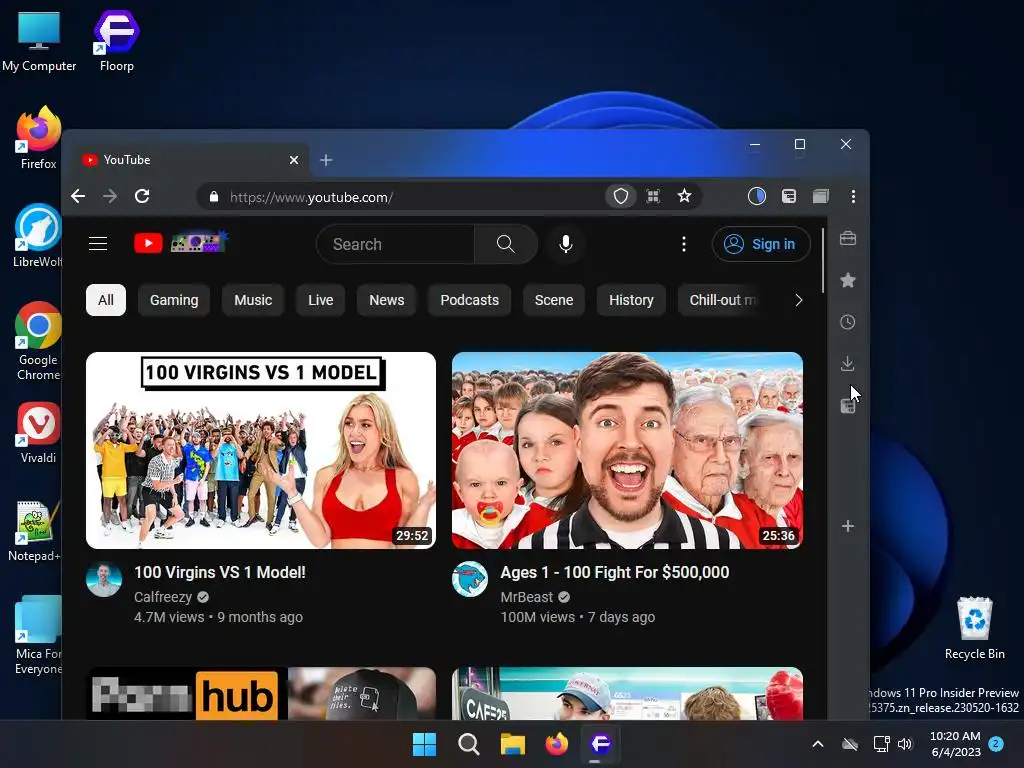1024x768 pixels.
Task: Click the Floorp taskbar icon
Action: [600, 744]
